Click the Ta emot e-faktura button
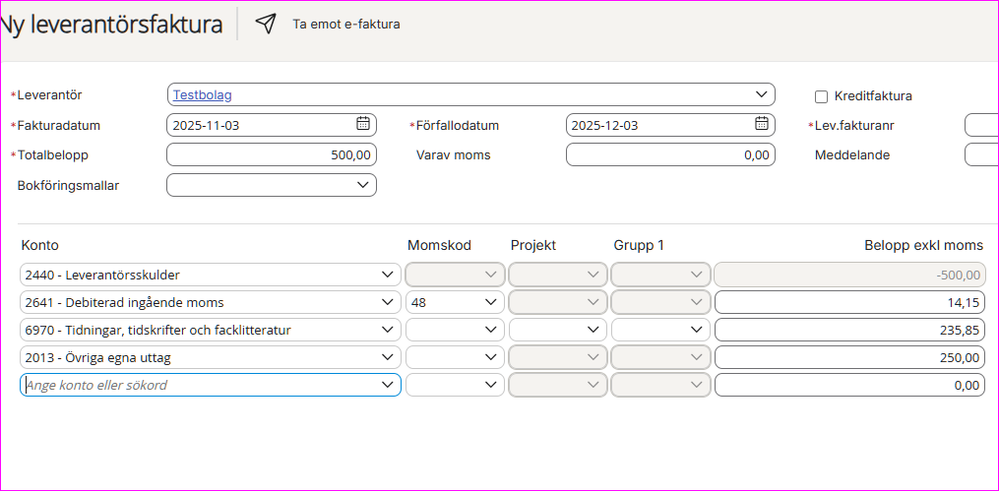 coord(346,25)
